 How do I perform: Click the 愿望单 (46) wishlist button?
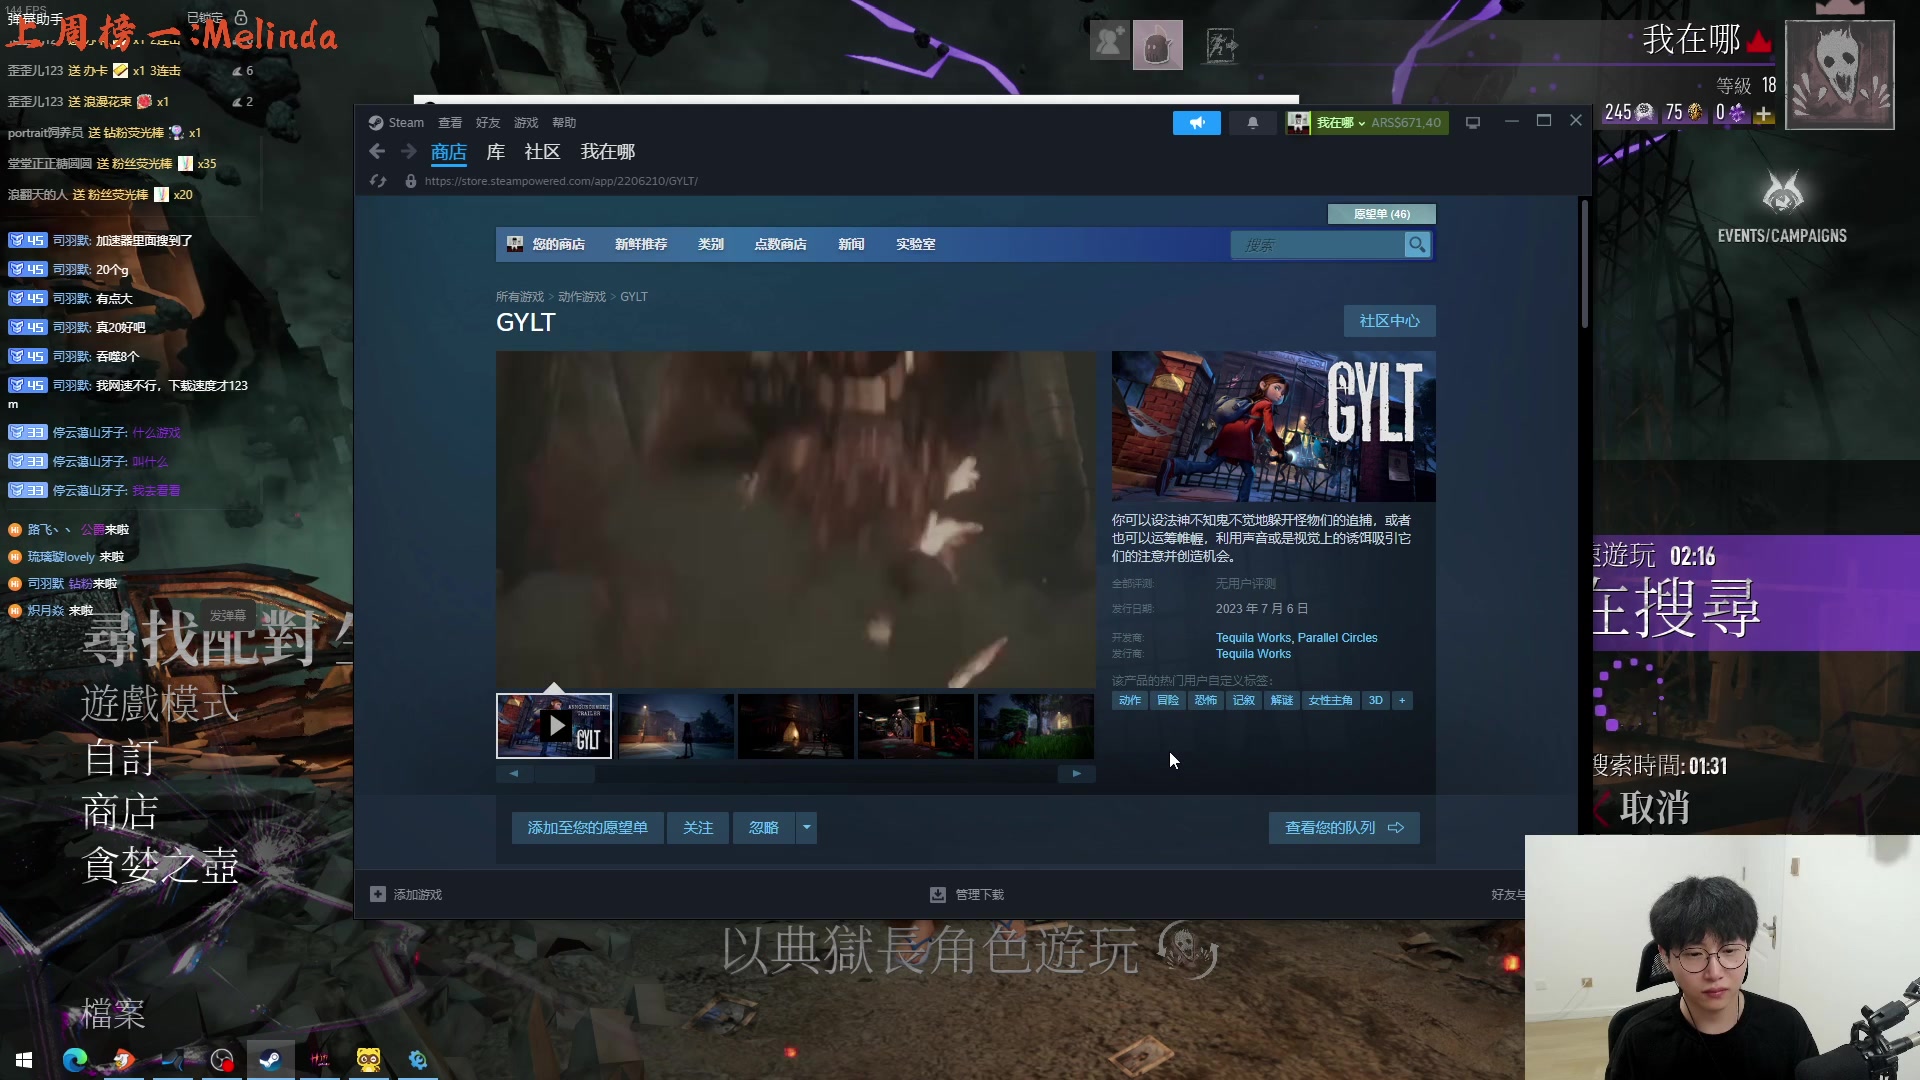coord(1382,214)
